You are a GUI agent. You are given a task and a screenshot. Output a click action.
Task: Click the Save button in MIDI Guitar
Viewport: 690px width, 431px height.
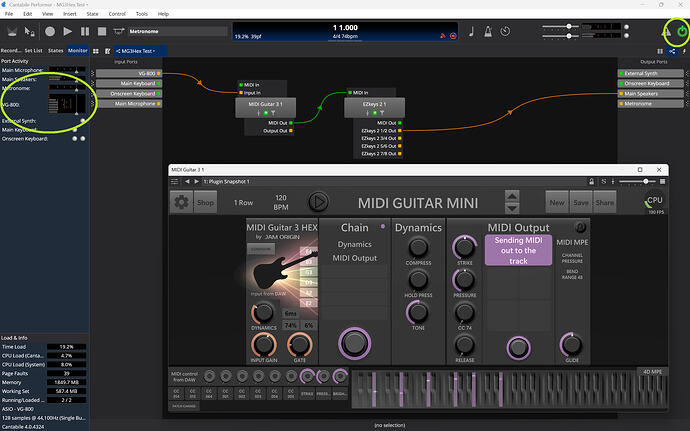pyautogui.click(x=581, y=202)
